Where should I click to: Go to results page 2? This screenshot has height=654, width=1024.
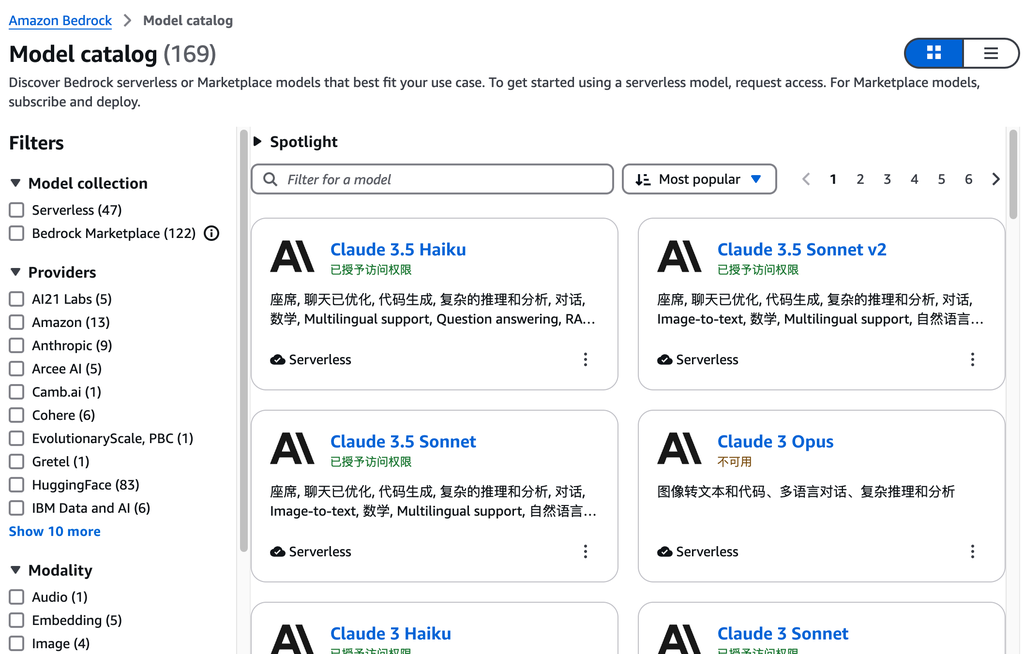pyautogui.click(x=860, y=179)
